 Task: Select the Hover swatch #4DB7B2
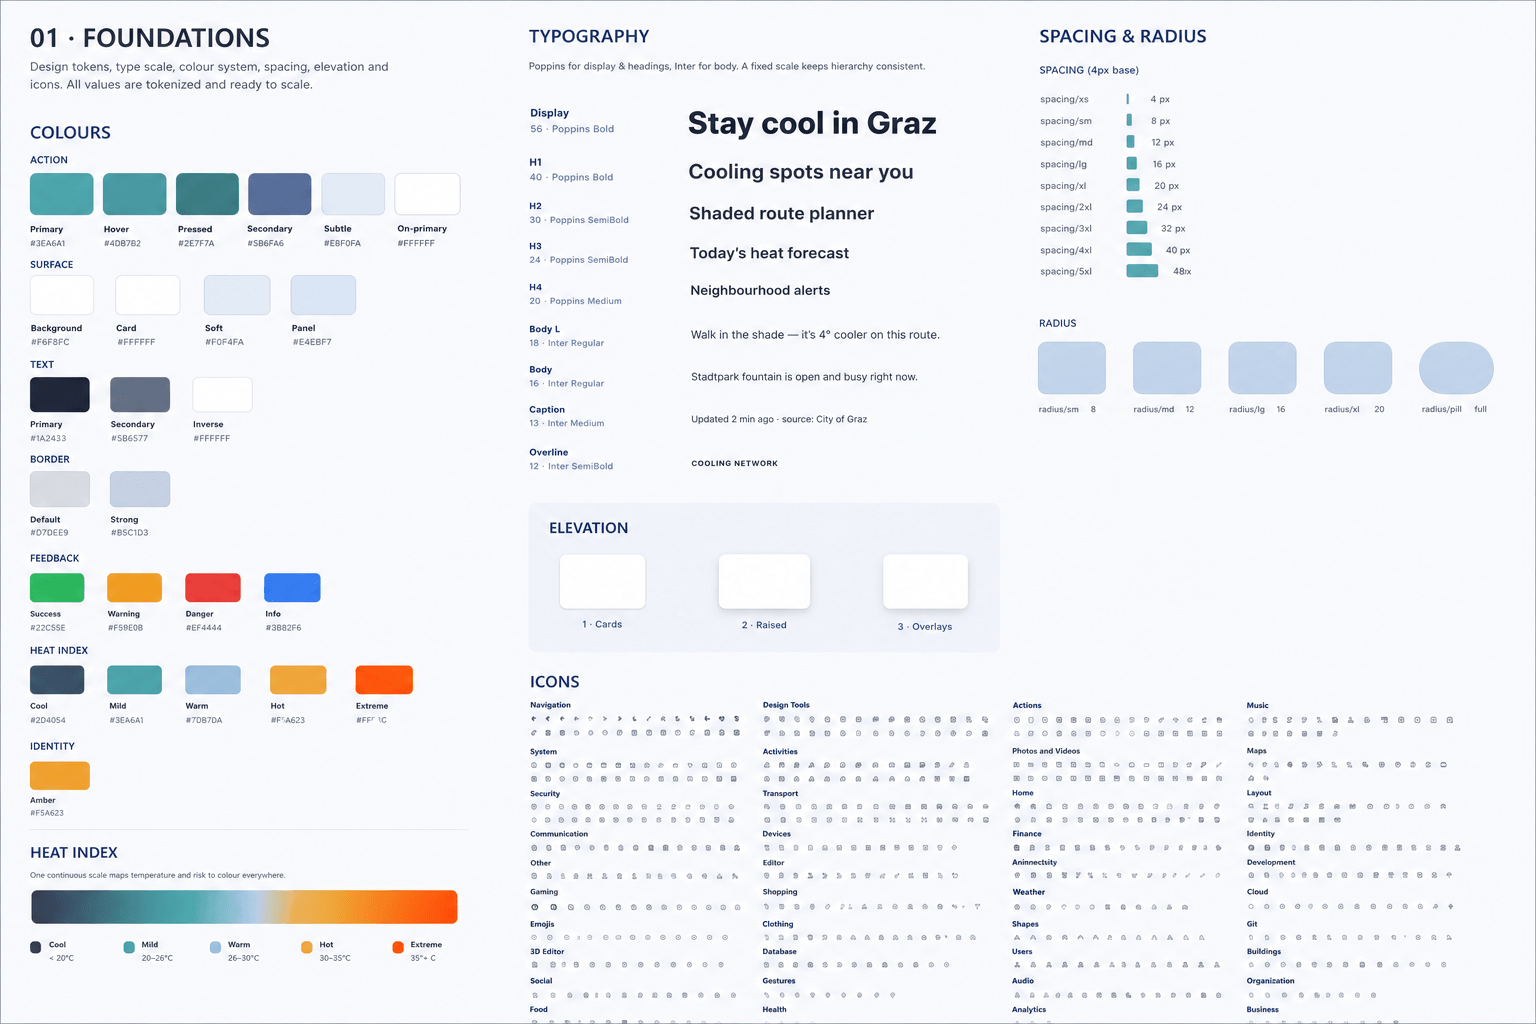click(135, 194)
